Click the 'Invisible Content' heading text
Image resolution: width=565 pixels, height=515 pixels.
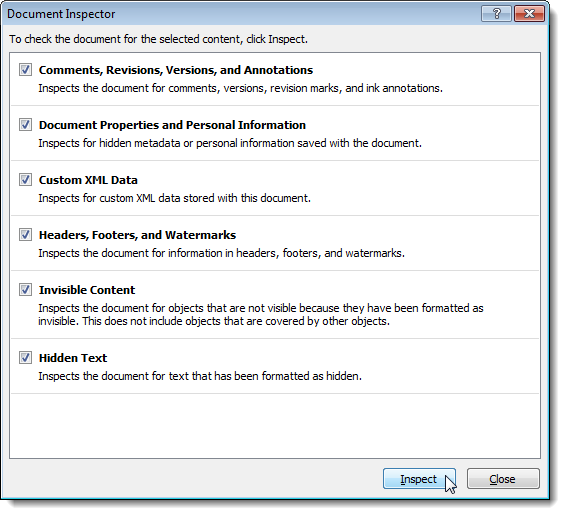click(87, 290)
